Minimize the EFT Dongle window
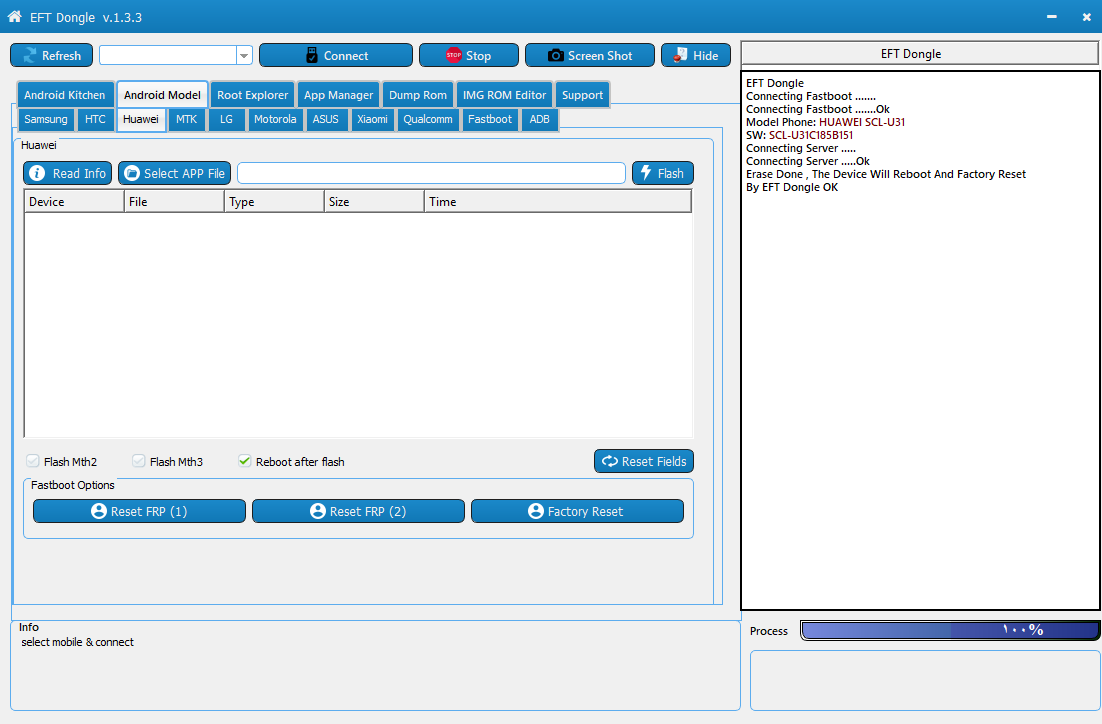The image size is (1102, 724). coord(1051,16)
